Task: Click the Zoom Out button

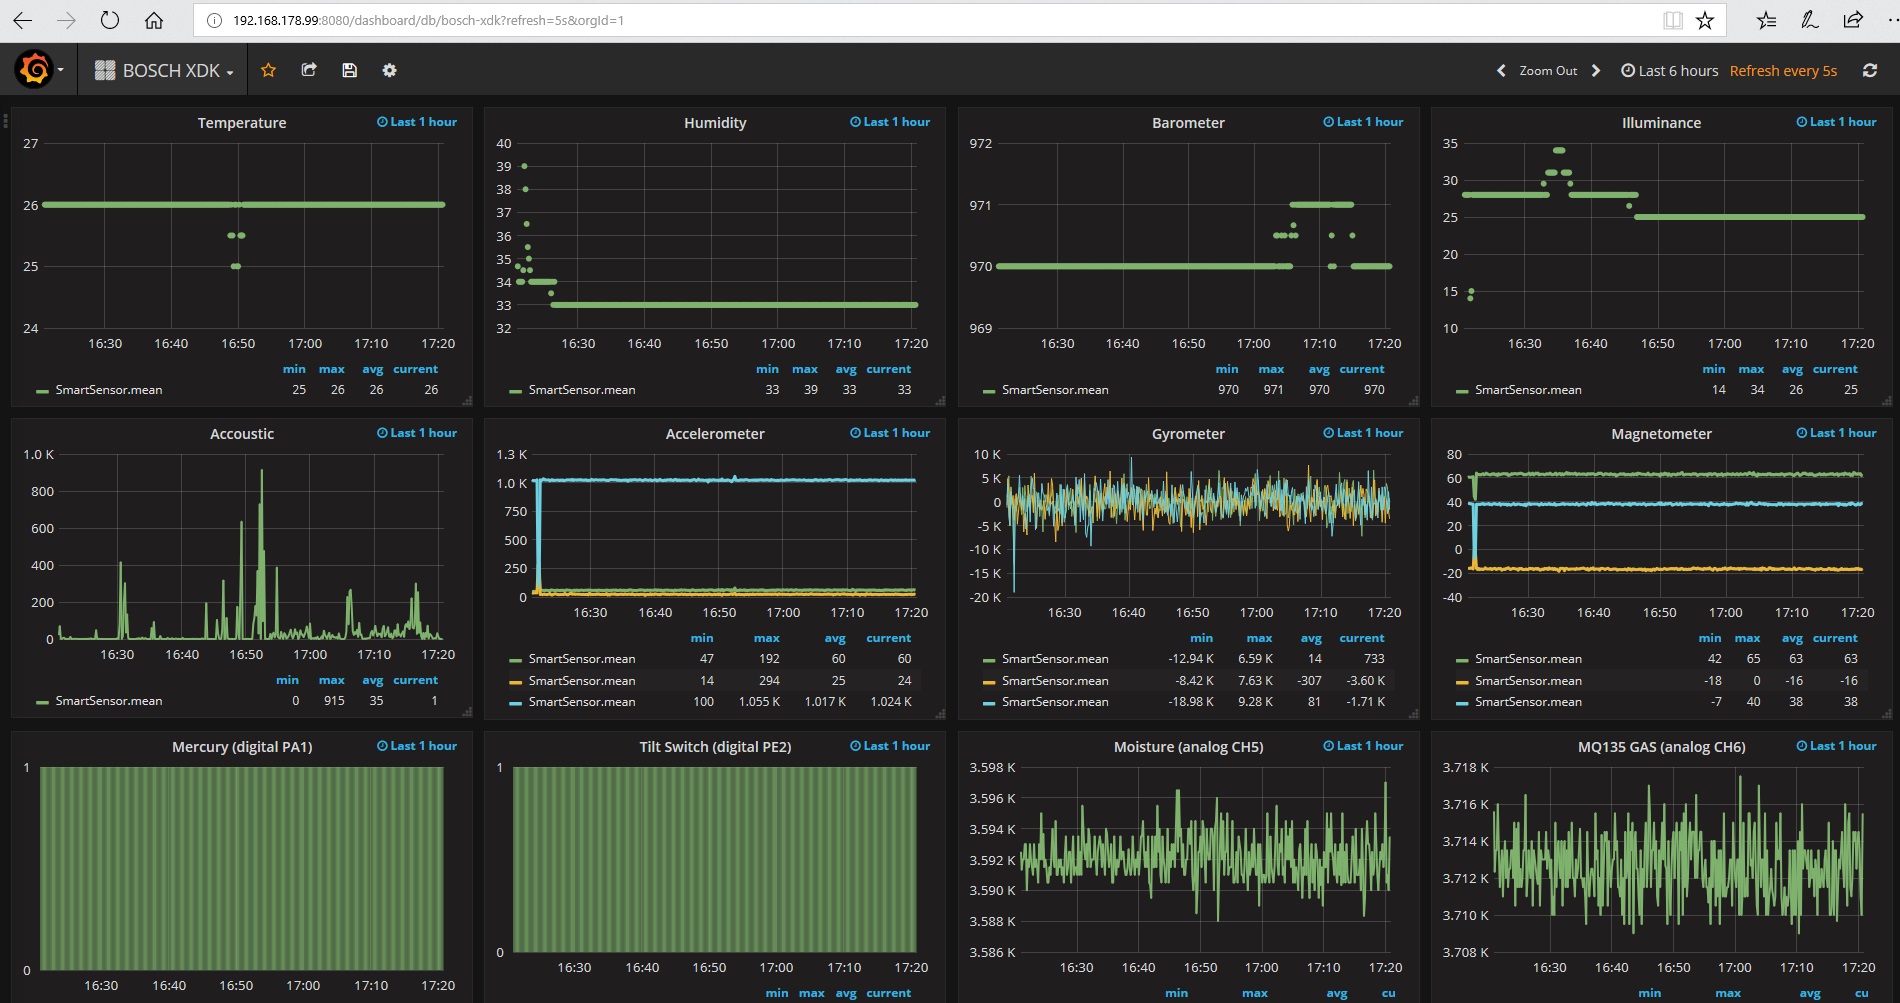Action: pos(1547,70)
